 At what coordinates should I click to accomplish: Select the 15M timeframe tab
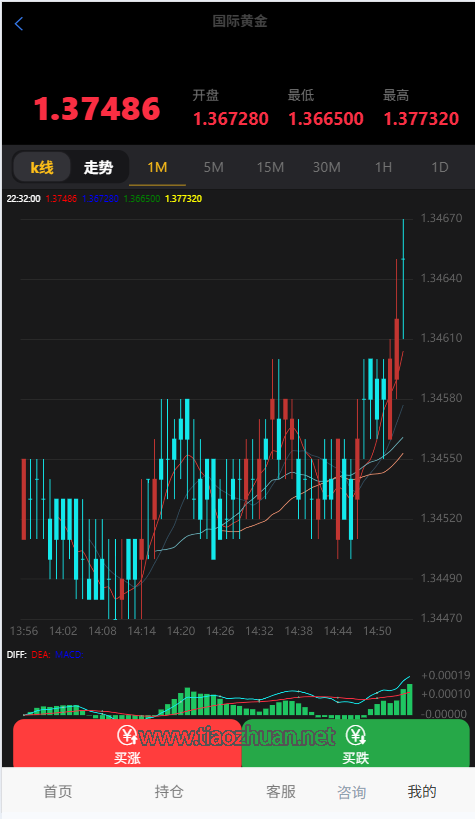tap(270, 168)
